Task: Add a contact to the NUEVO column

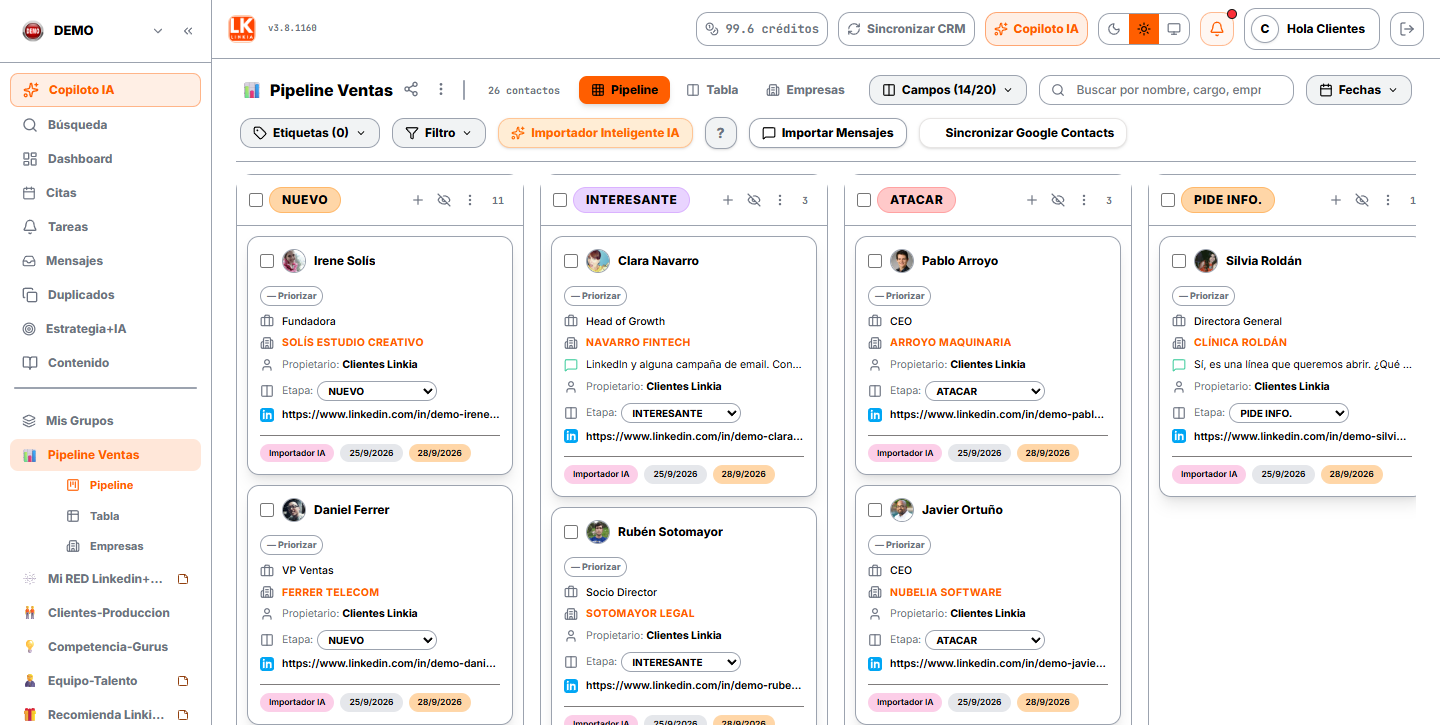Action: [x=418, y=200]
